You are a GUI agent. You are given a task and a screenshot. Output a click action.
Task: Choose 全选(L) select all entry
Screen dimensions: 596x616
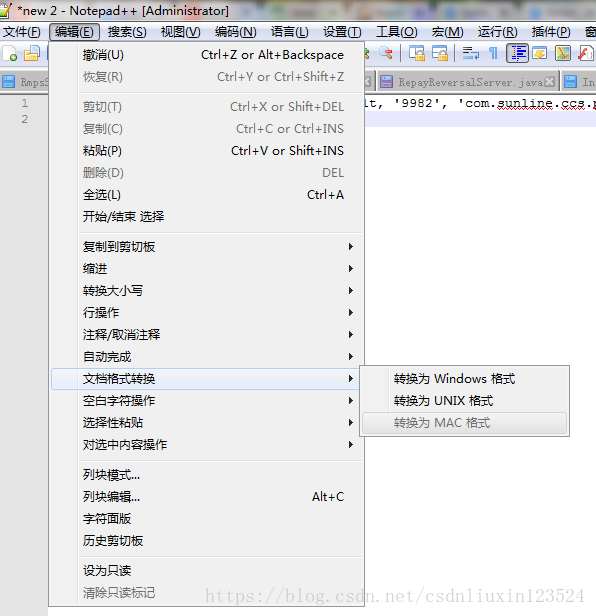[x=207, y=195]
